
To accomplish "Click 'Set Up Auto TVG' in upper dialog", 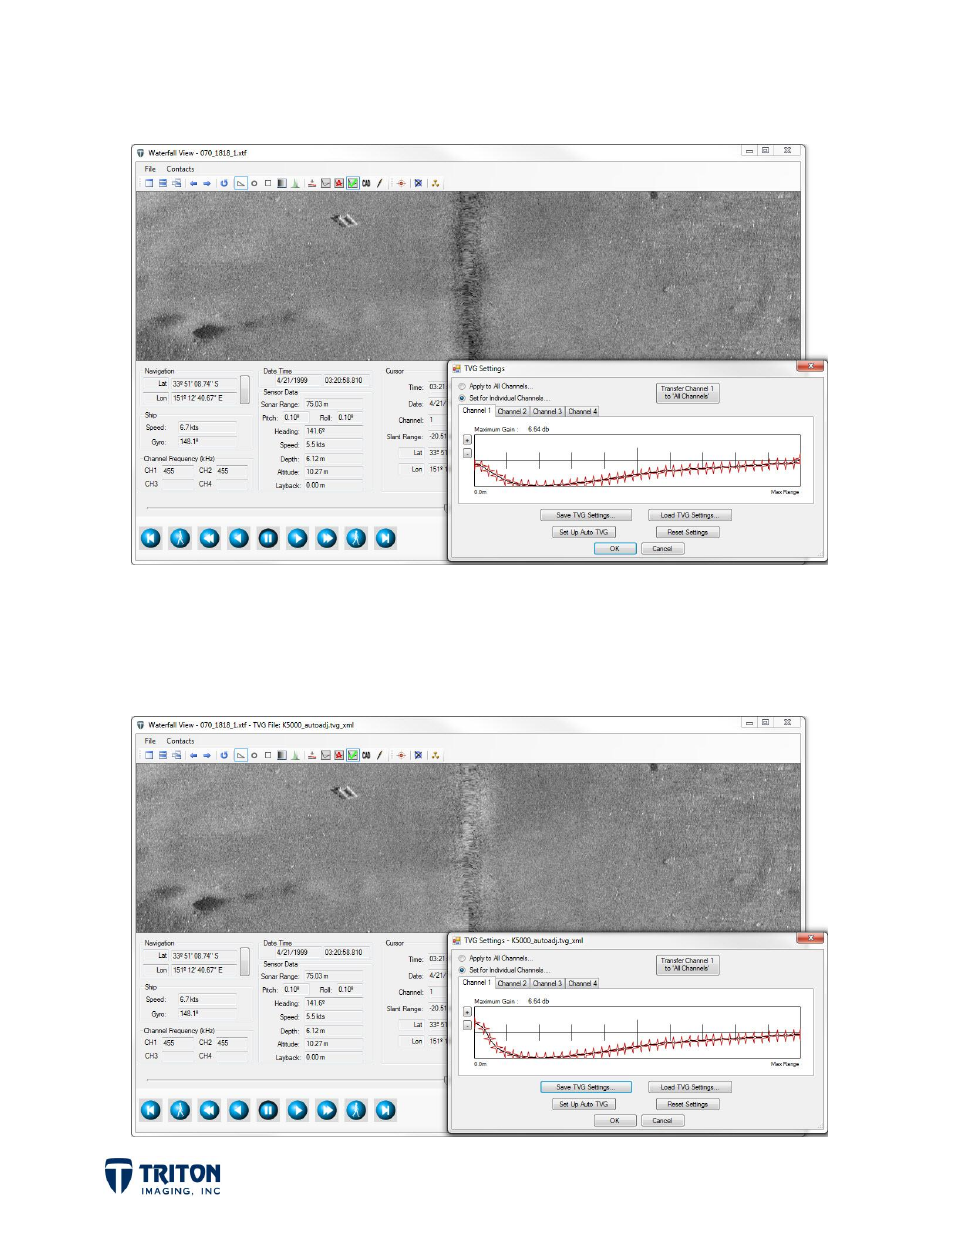I will tap(583, 532).
